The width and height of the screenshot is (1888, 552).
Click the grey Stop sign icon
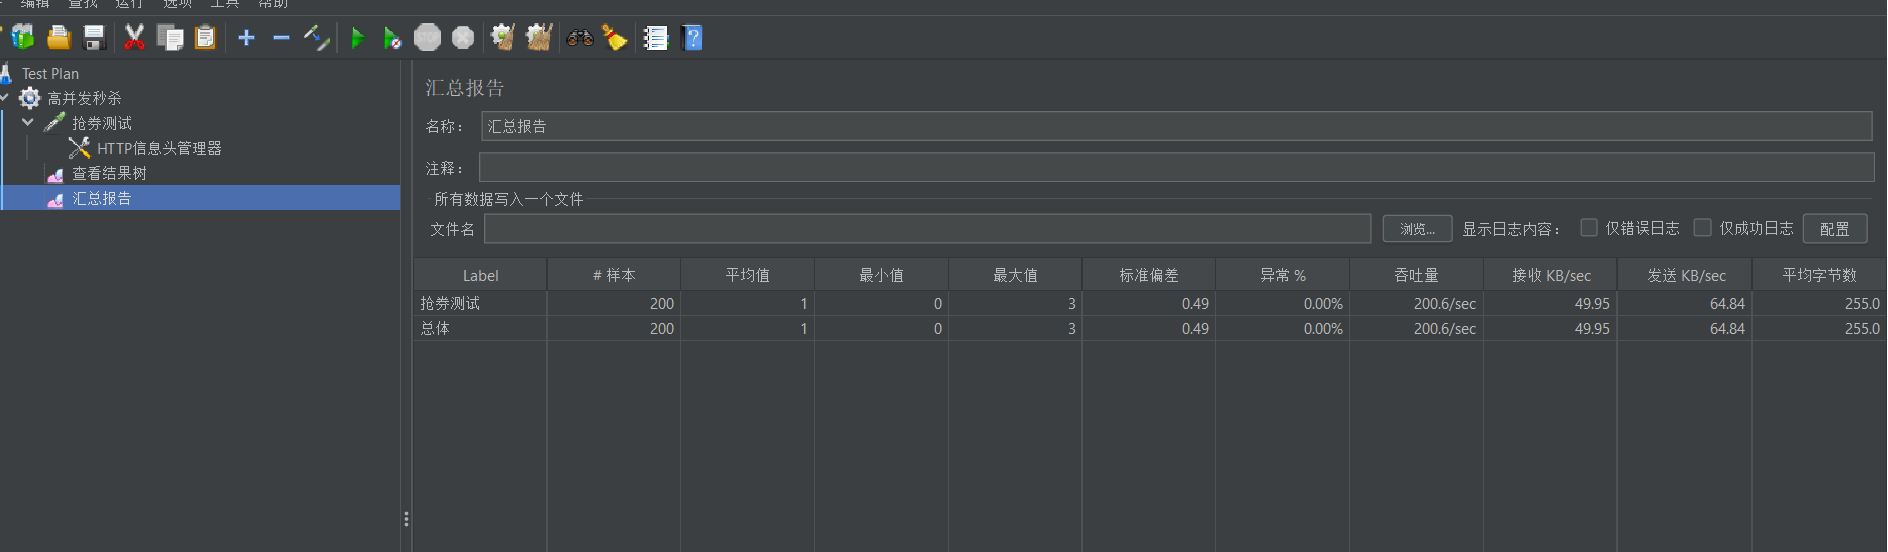coord(427,38)
